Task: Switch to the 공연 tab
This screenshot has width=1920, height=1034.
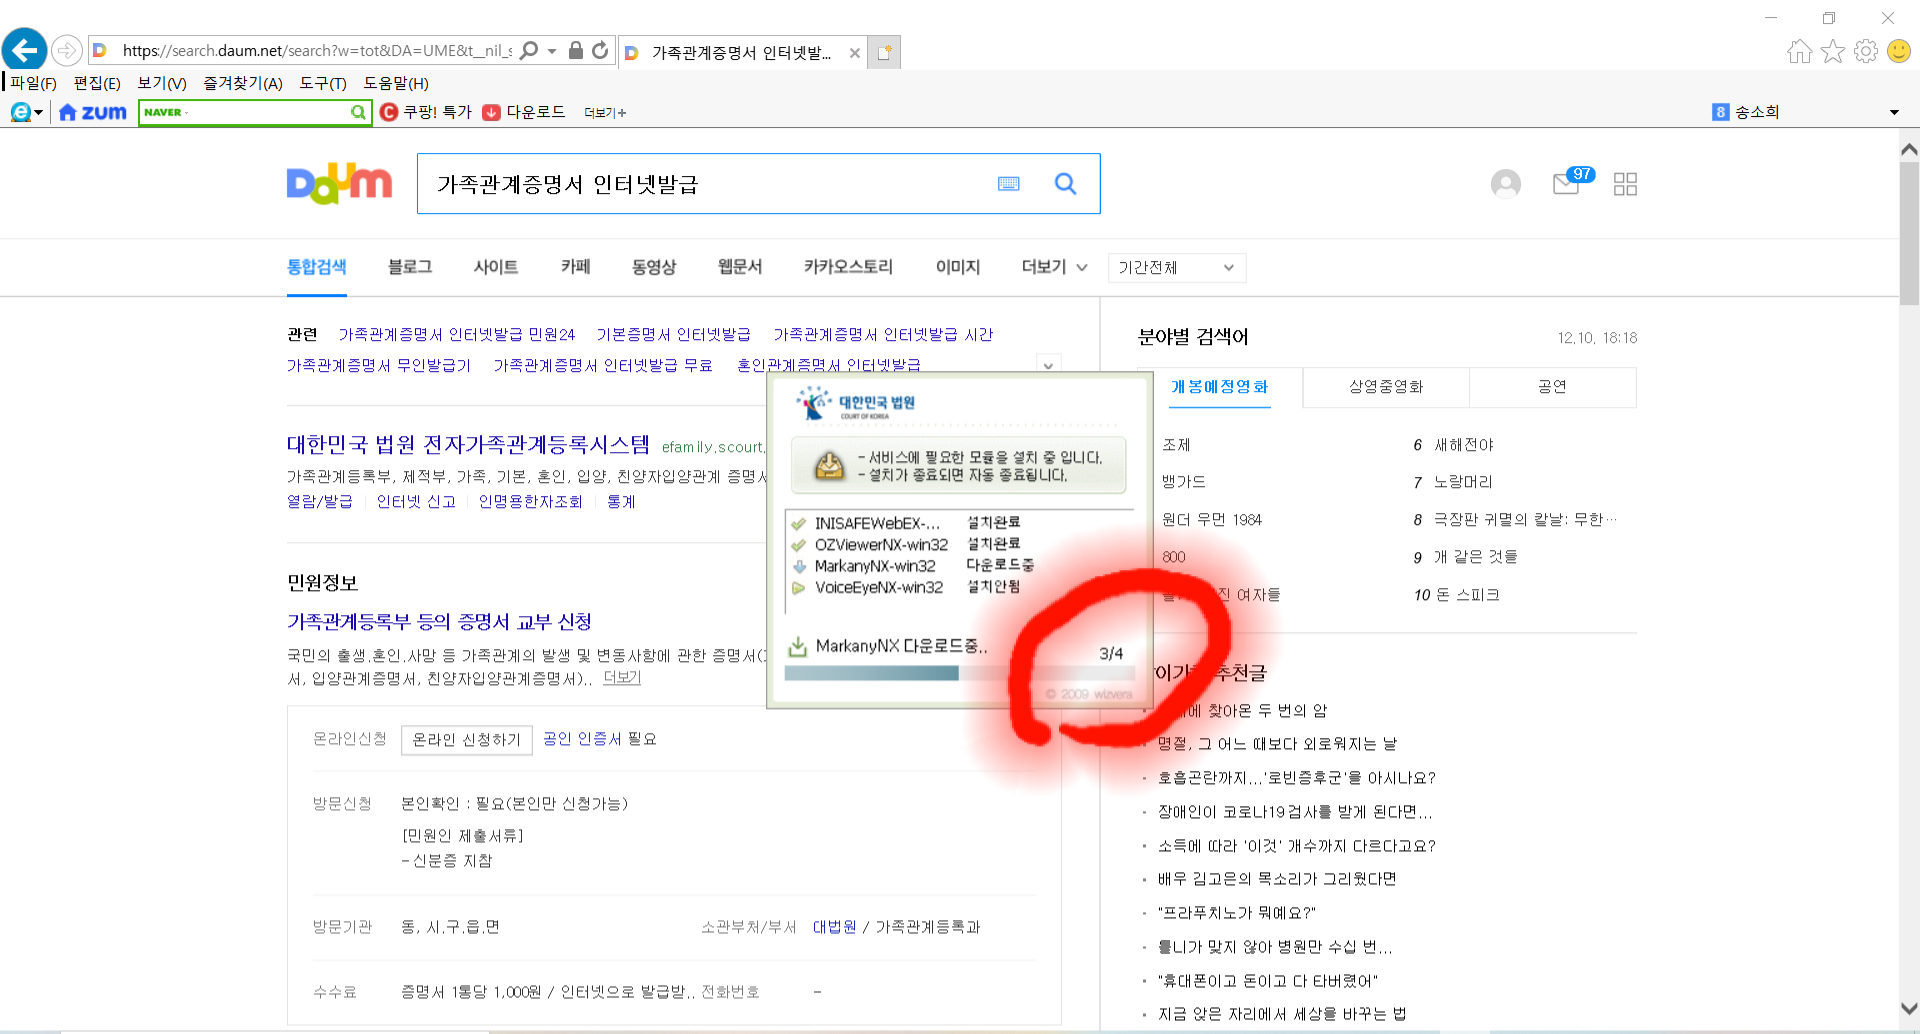Action: pos(1552,387)
